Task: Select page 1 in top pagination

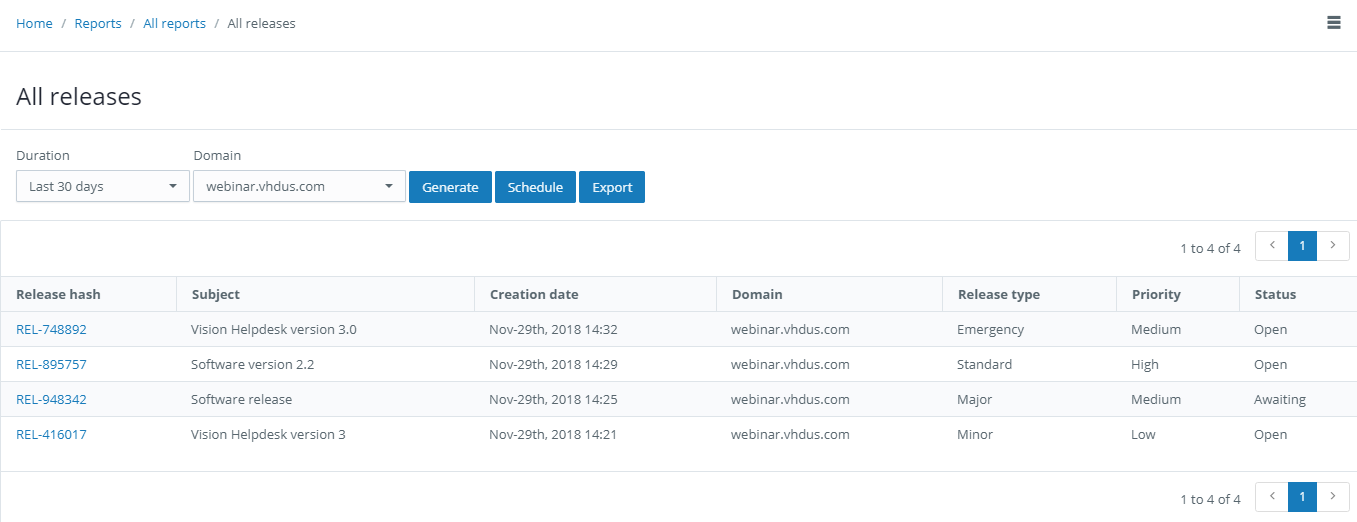Action: 1302,246
